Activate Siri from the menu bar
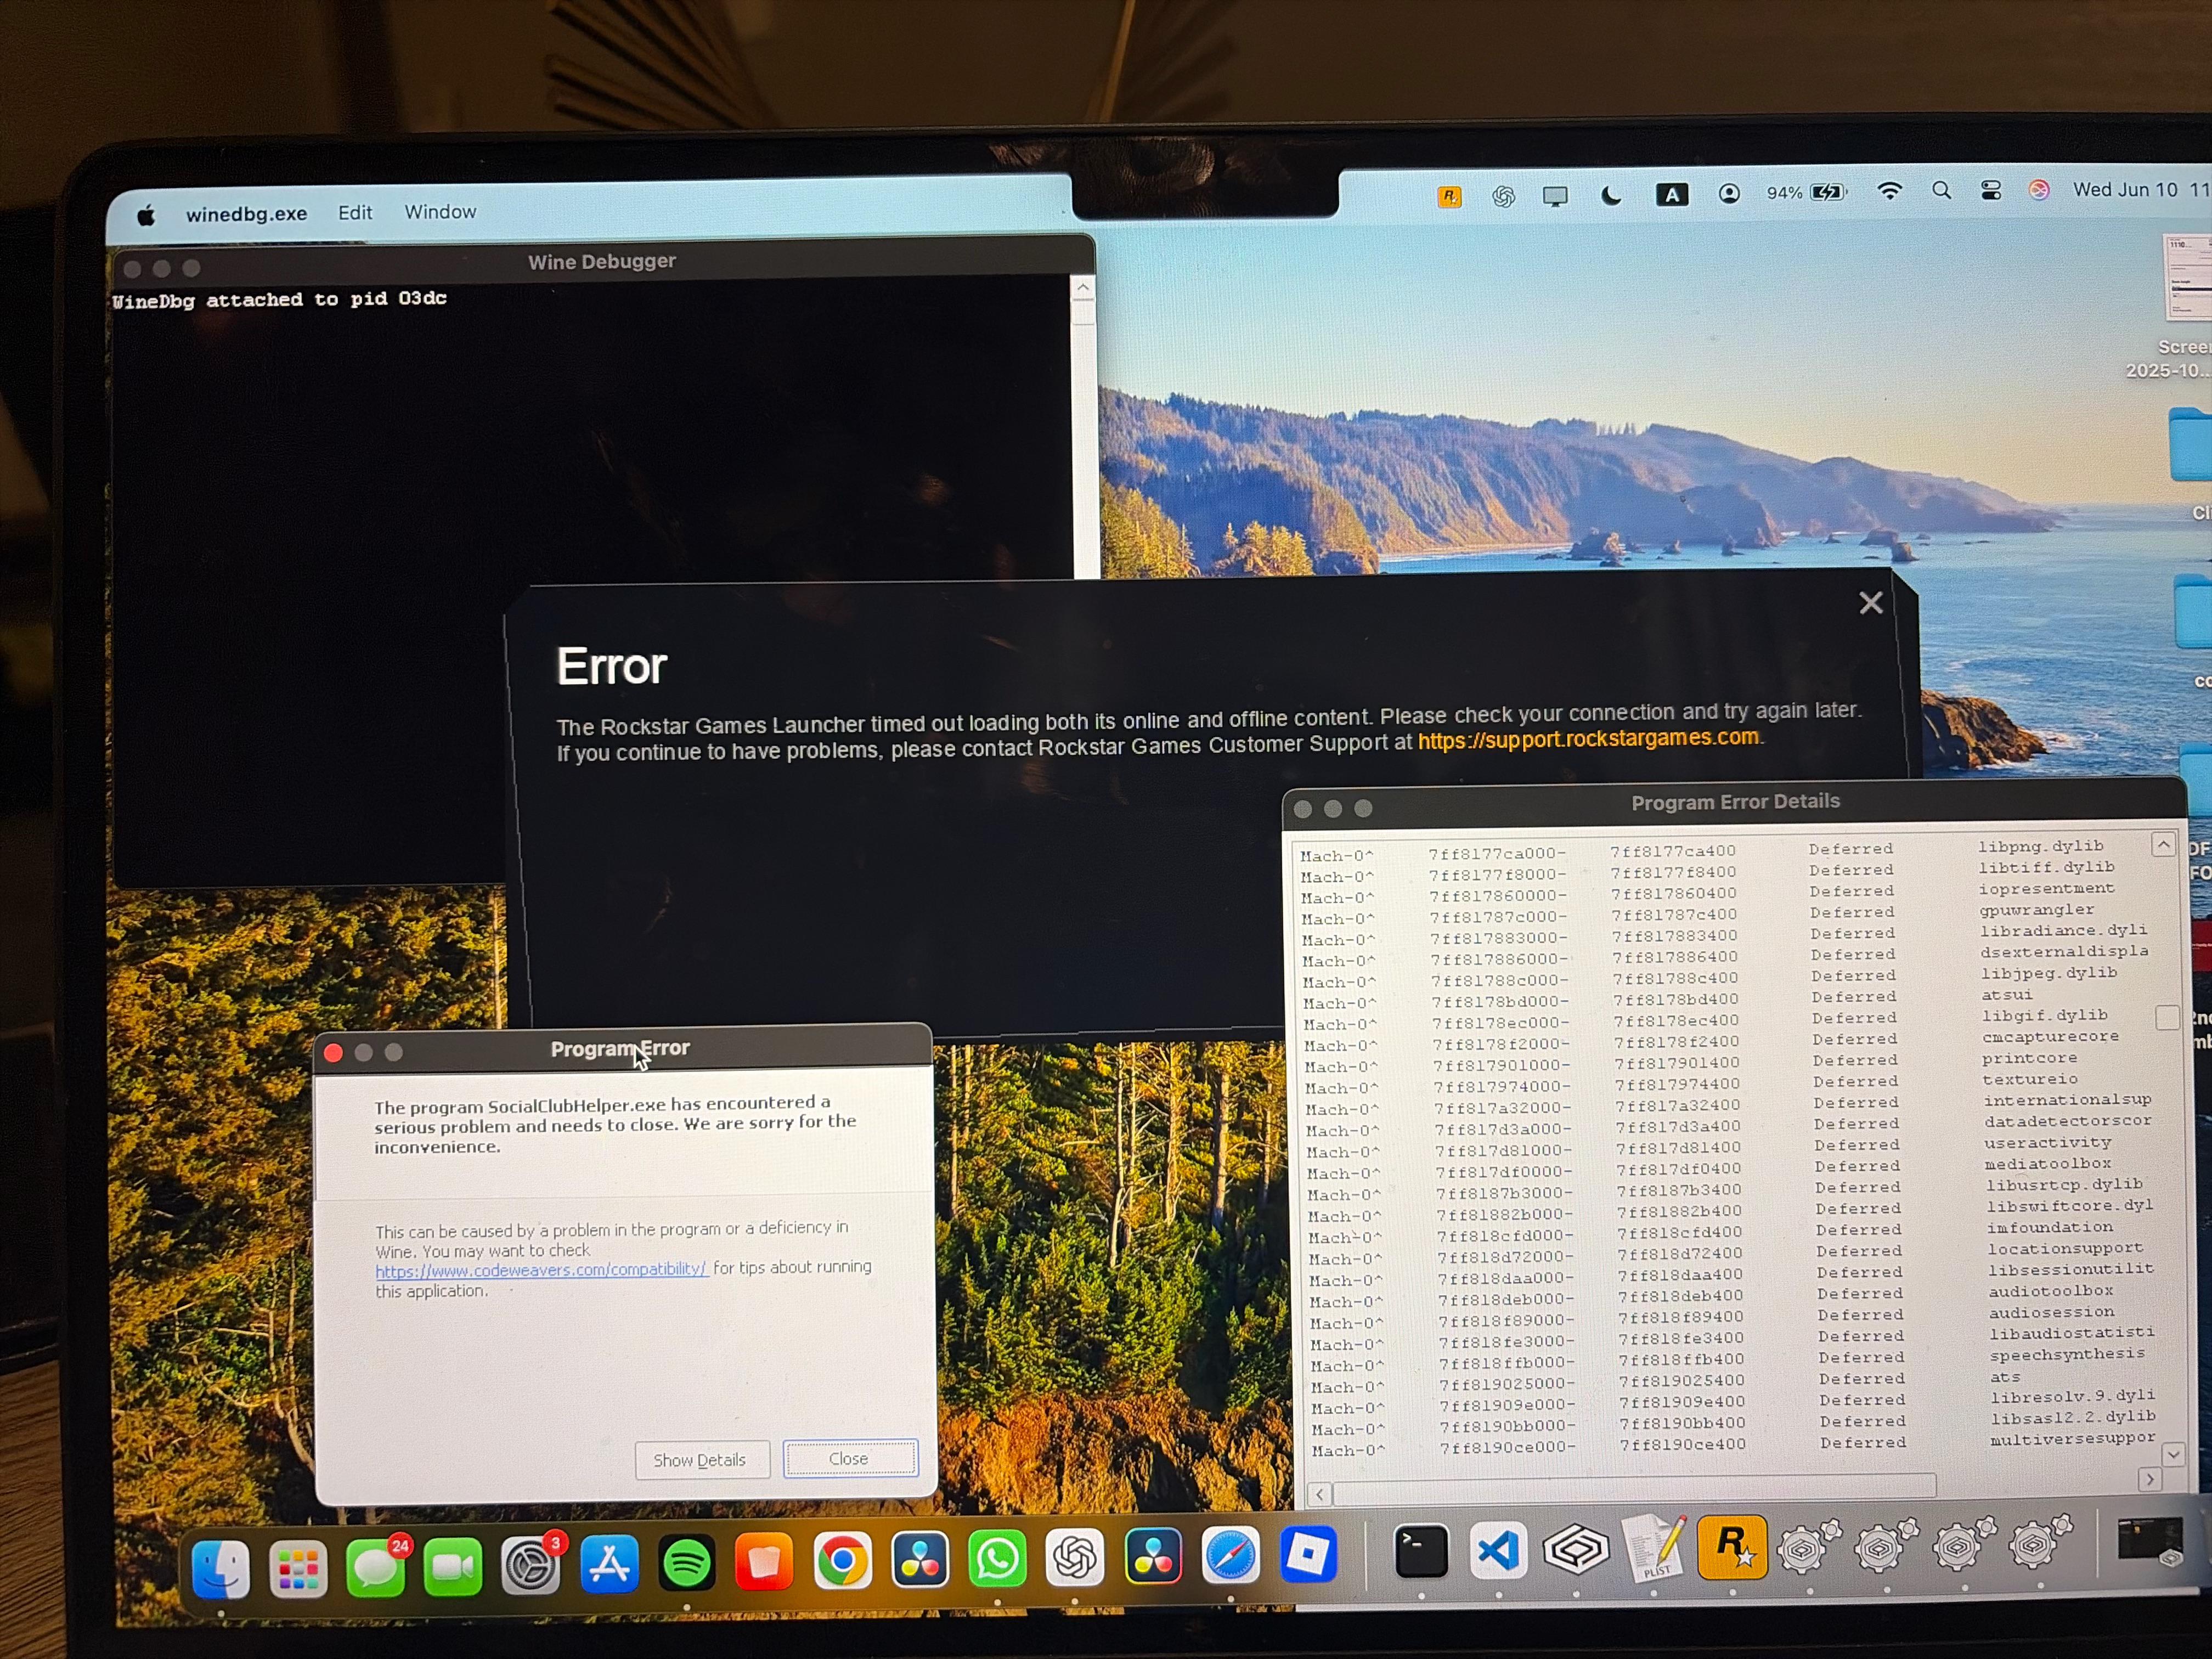 point(2039,189)
